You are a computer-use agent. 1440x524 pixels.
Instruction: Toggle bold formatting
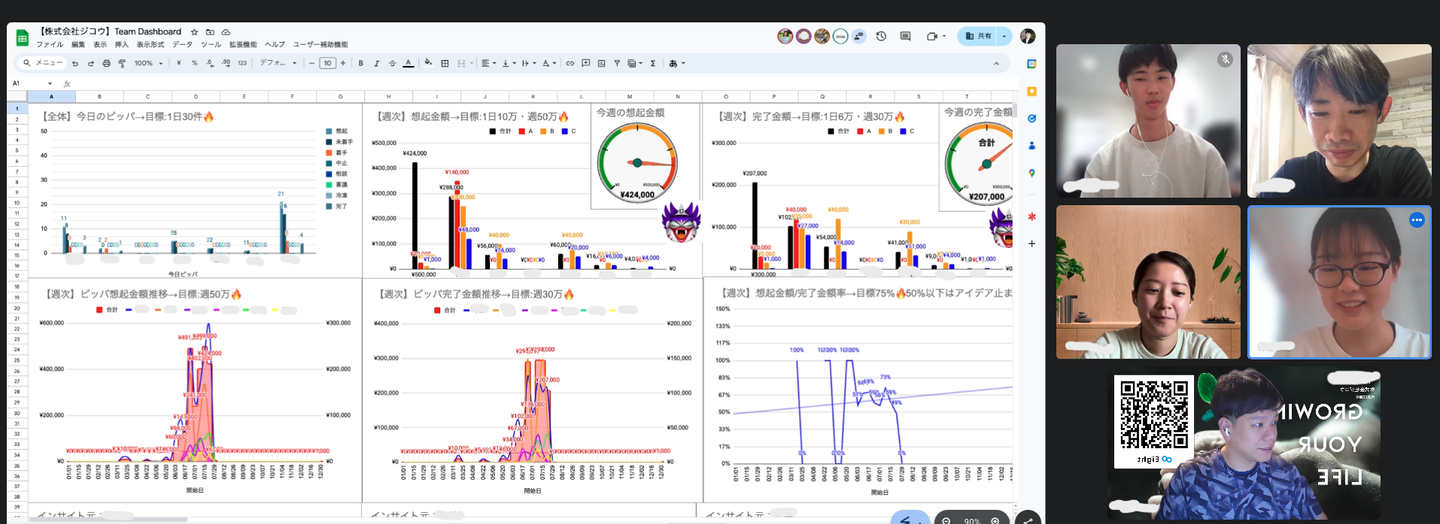coord(360,63)
